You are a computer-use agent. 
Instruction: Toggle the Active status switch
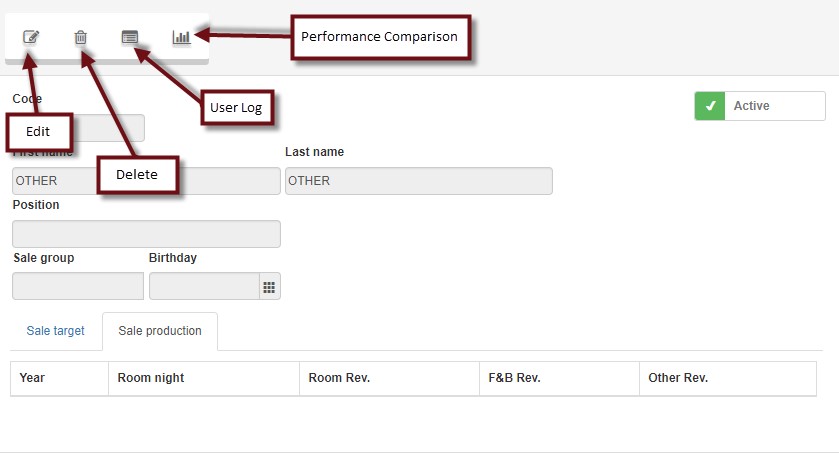(760, 106)
